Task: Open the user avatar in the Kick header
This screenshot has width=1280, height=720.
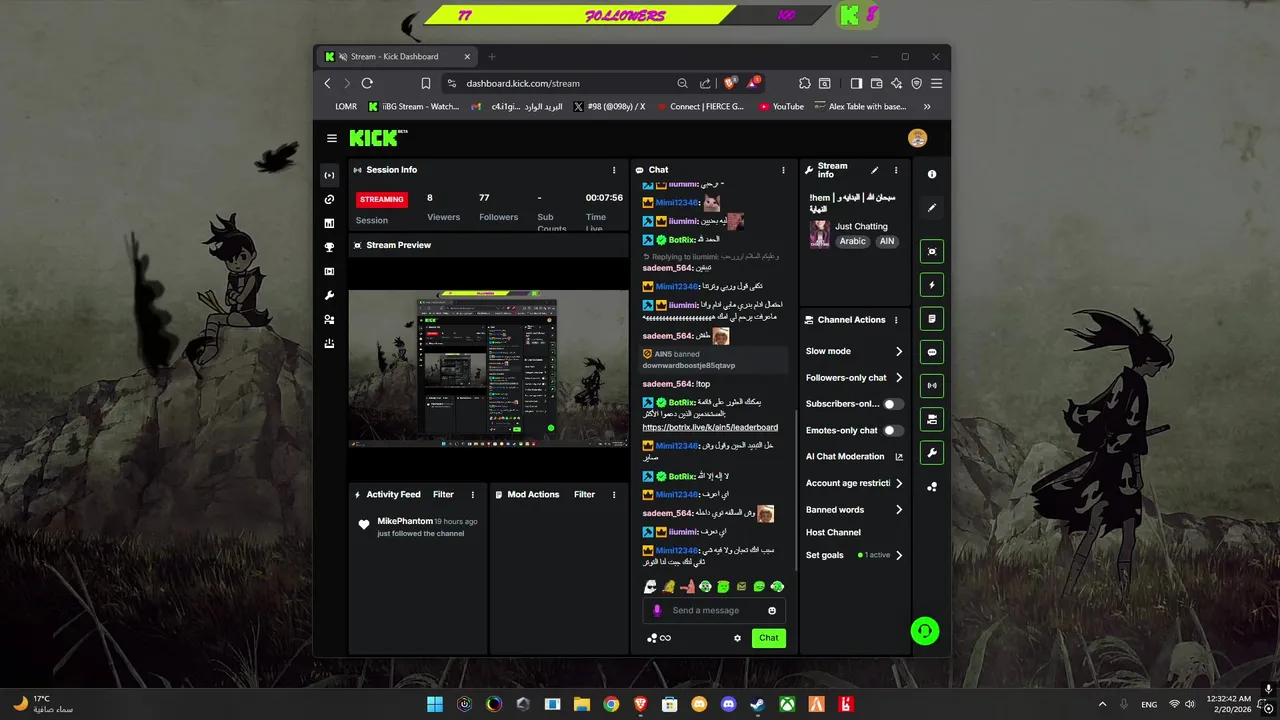Action: [x=917, y=138]
